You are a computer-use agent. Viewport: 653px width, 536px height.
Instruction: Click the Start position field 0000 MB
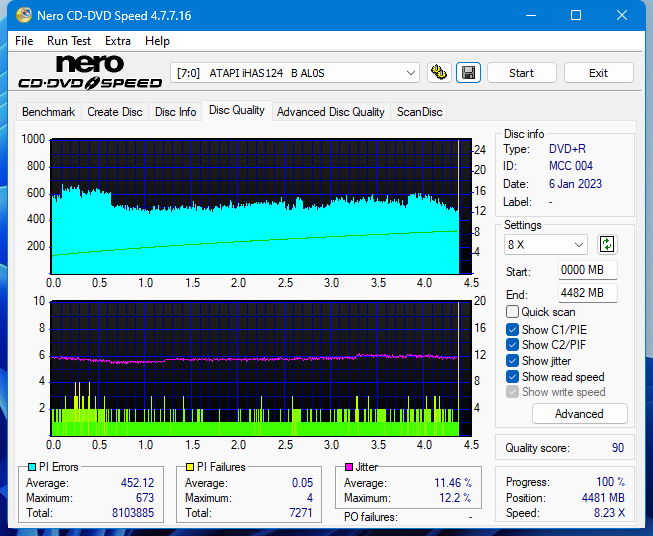pos(588,270)
